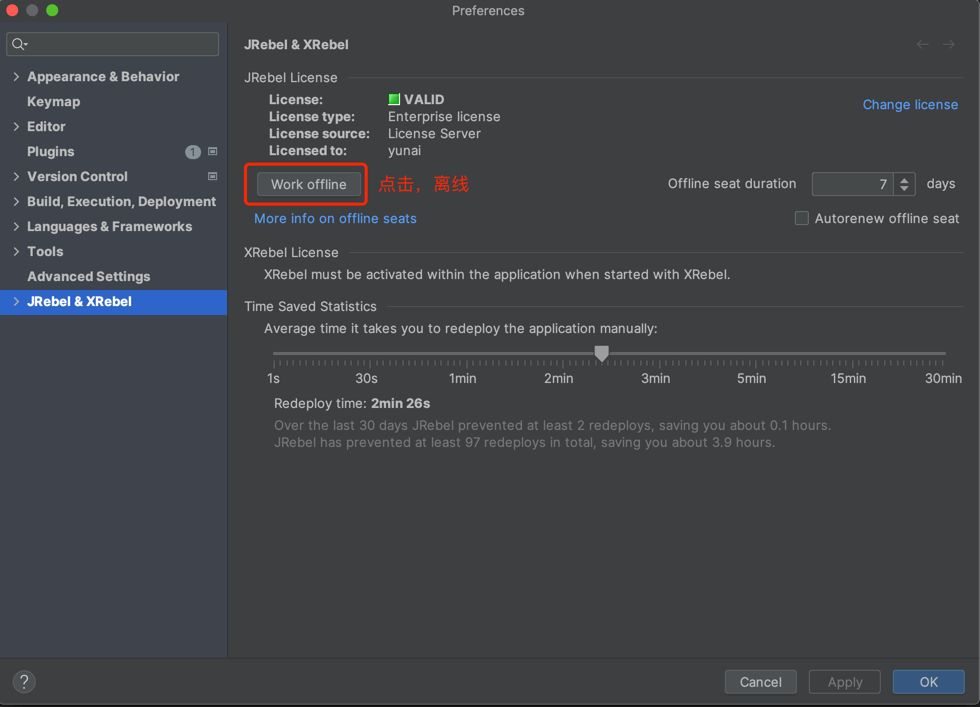
Task: Click the Version Control project-settings icon
Action: pos(212,176)
